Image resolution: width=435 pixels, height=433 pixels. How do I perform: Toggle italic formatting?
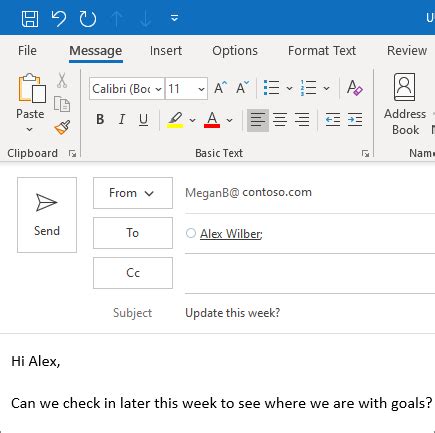pyautogui.click(x=122, y=119)
